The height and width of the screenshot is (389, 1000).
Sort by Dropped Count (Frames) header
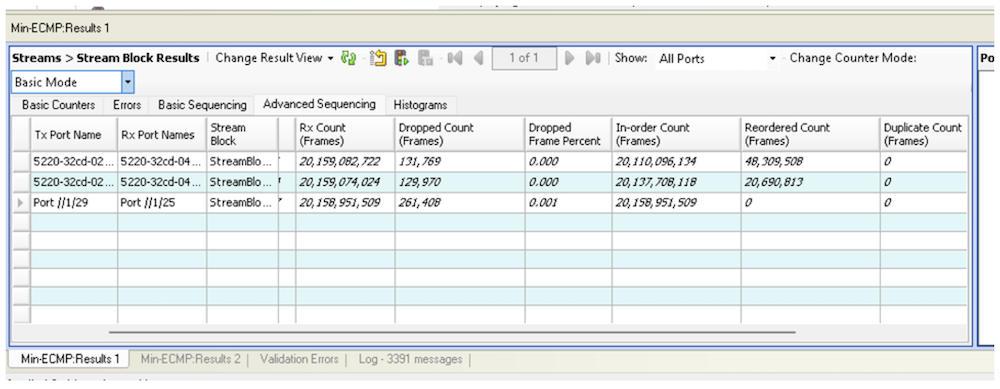coord(459,134)
